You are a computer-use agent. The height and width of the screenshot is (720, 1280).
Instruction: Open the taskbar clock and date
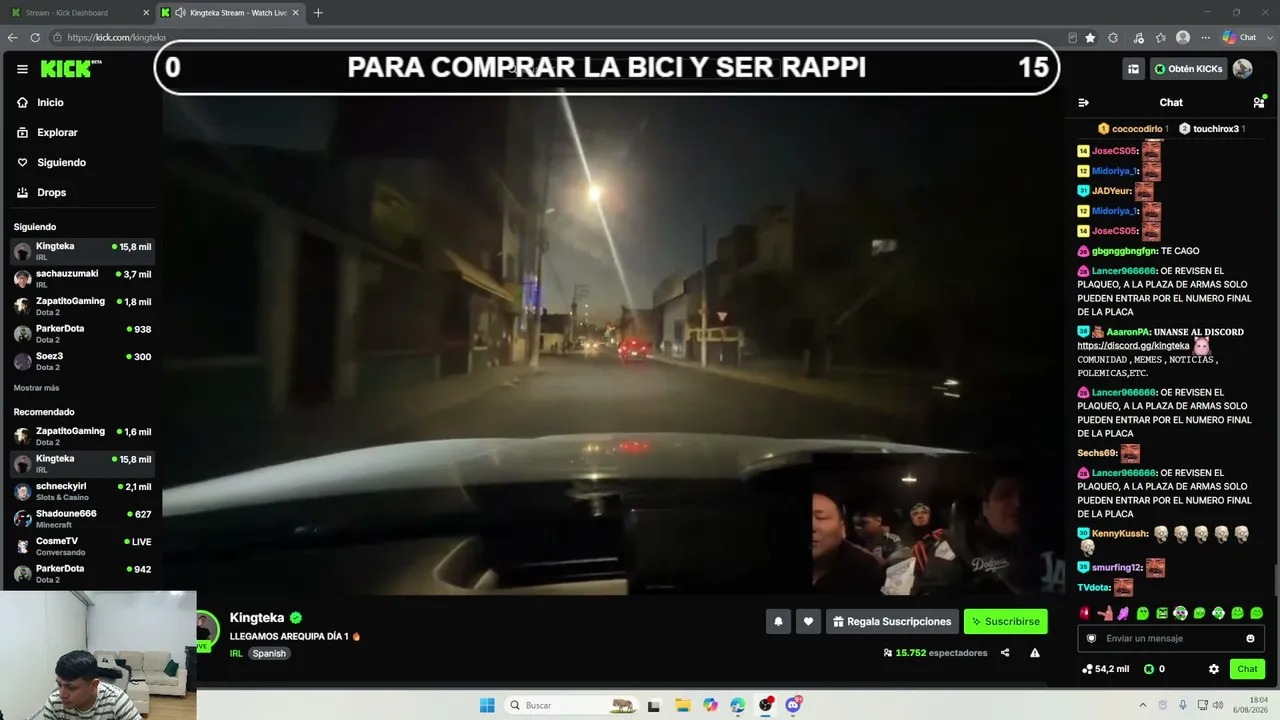coord(1250,705)
